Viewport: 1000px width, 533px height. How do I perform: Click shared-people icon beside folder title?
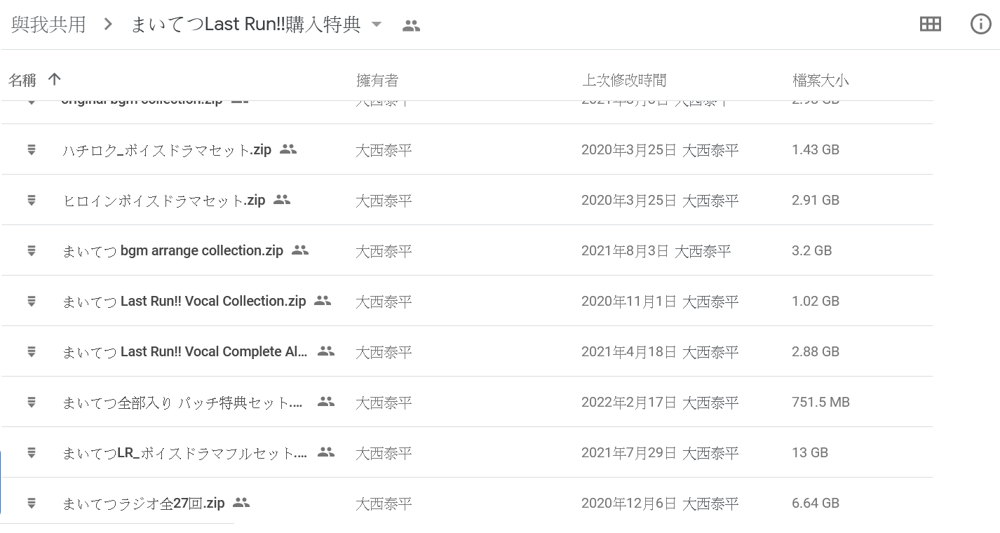(x=411, y=26)
